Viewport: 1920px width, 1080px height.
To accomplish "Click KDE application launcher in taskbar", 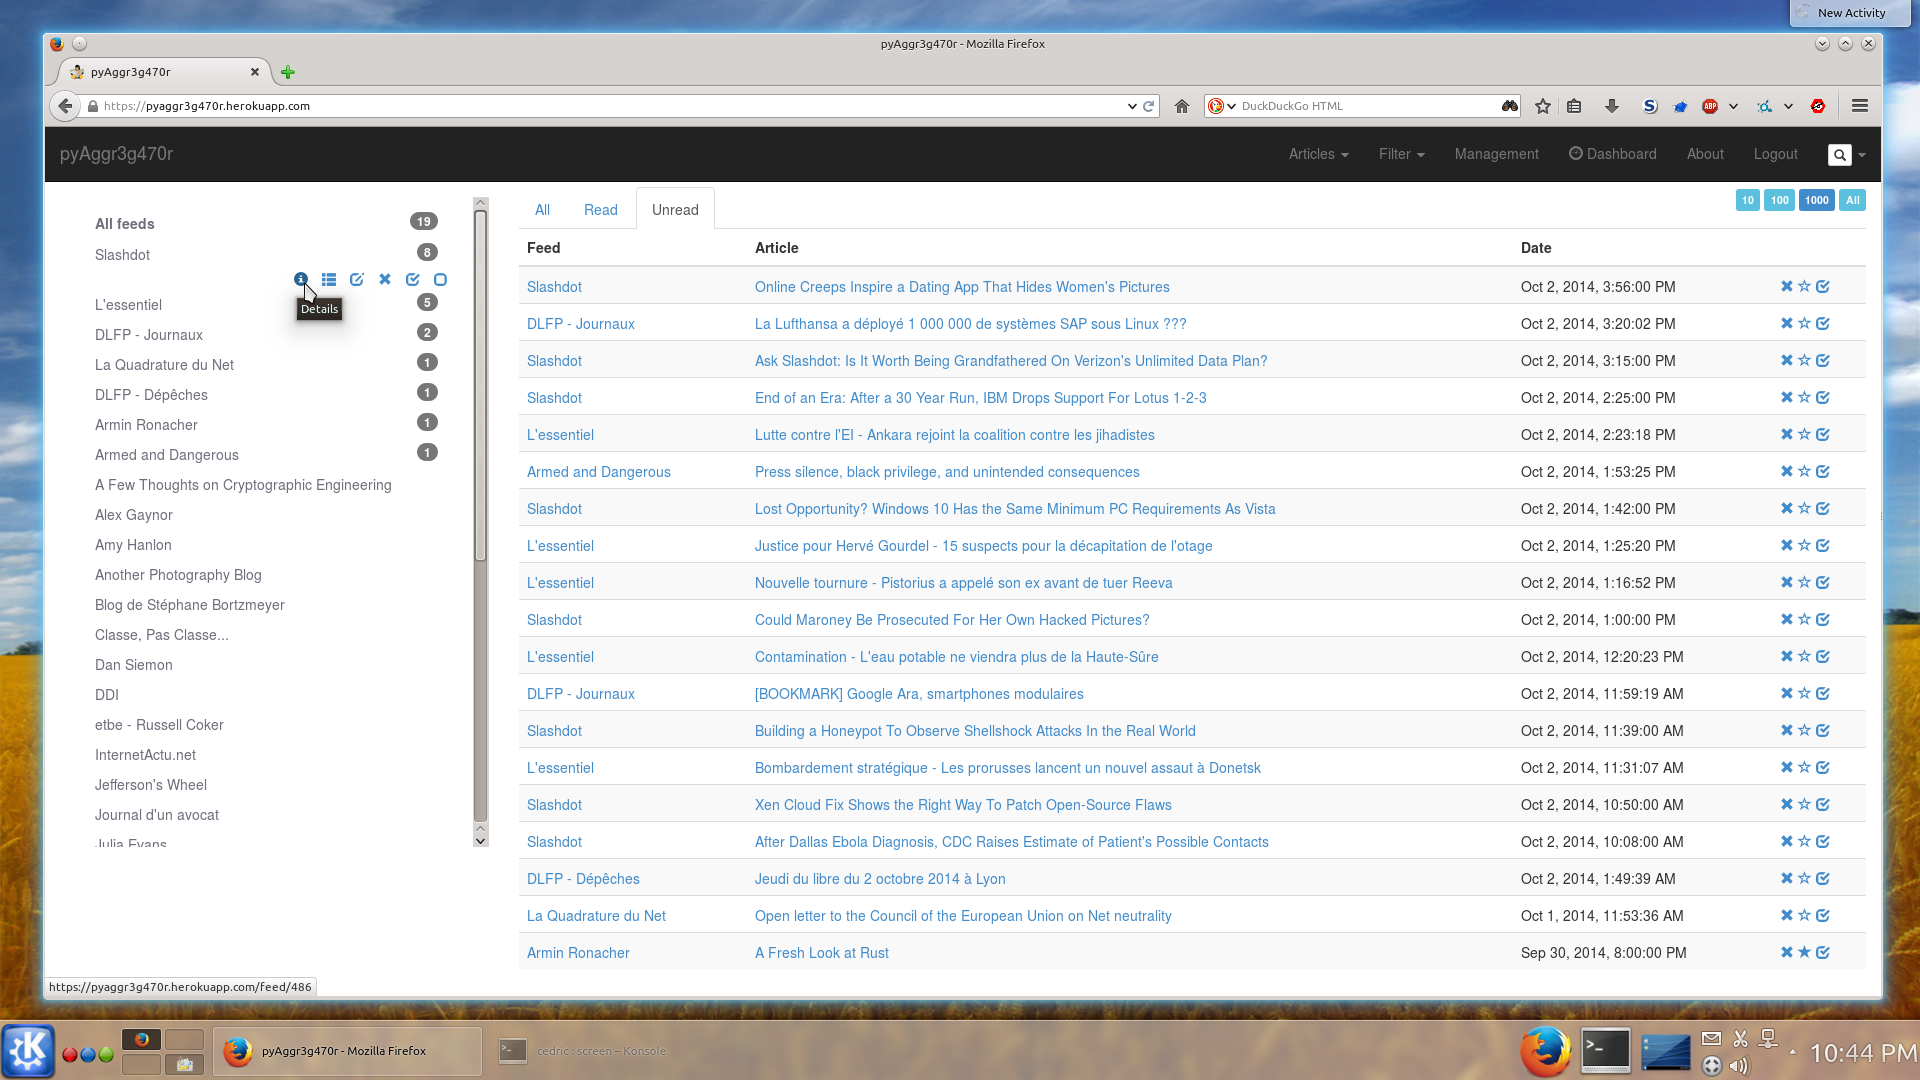I will [28, 1051].
